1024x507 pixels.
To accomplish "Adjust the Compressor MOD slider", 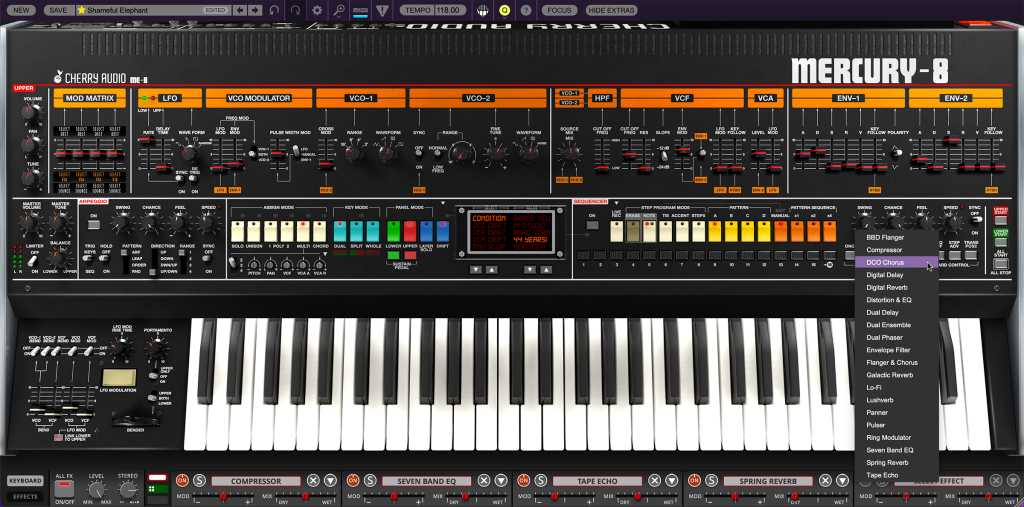I will (223, 497).
